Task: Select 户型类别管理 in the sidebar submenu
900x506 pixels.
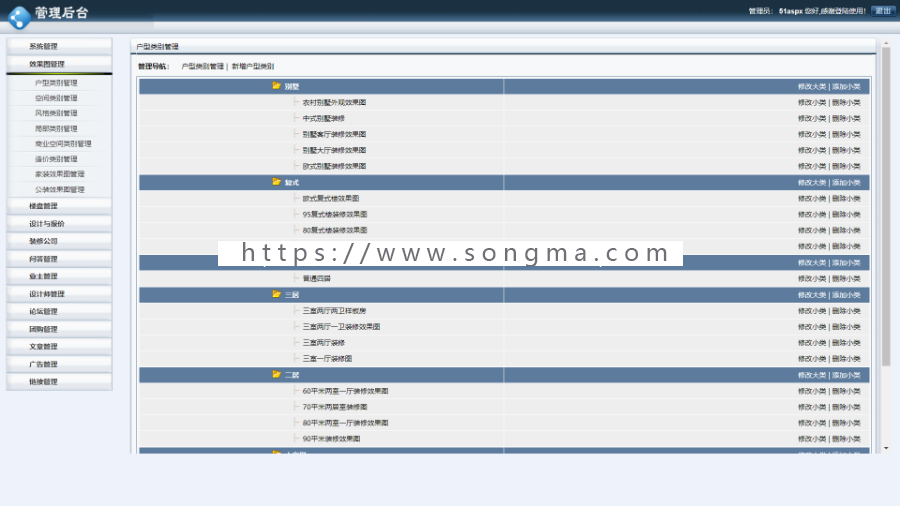Action: point(56,83)
